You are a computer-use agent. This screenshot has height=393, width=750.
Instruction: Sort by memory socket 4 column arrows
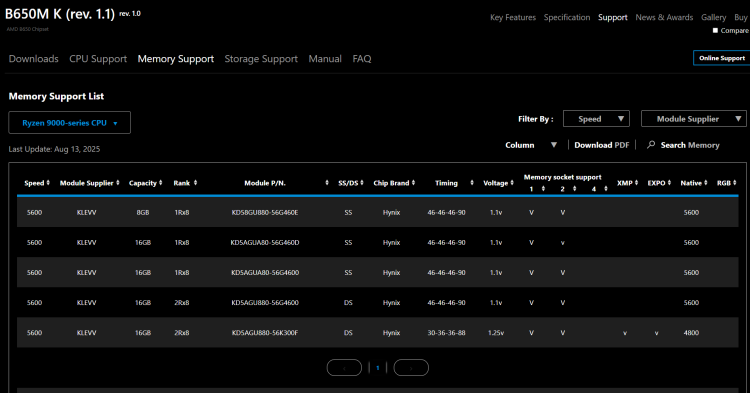(606, 189)
